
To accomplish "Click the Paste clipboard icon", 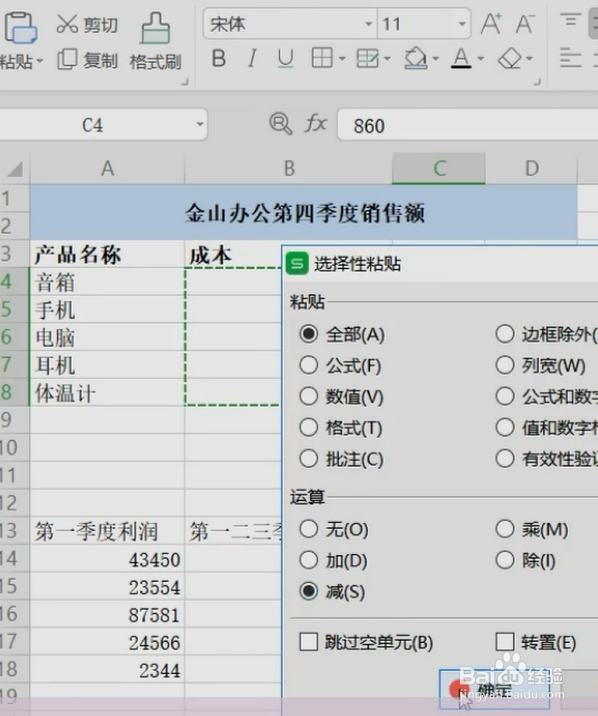I will (x=20, y=27).
